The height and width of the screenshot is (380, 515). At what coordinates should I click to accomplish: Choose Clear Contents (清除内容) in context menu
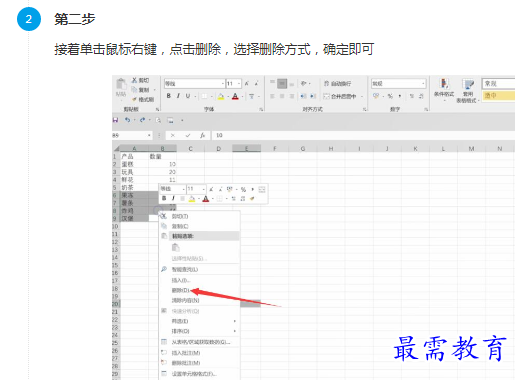pyautogui.click(x=200, y=300)
